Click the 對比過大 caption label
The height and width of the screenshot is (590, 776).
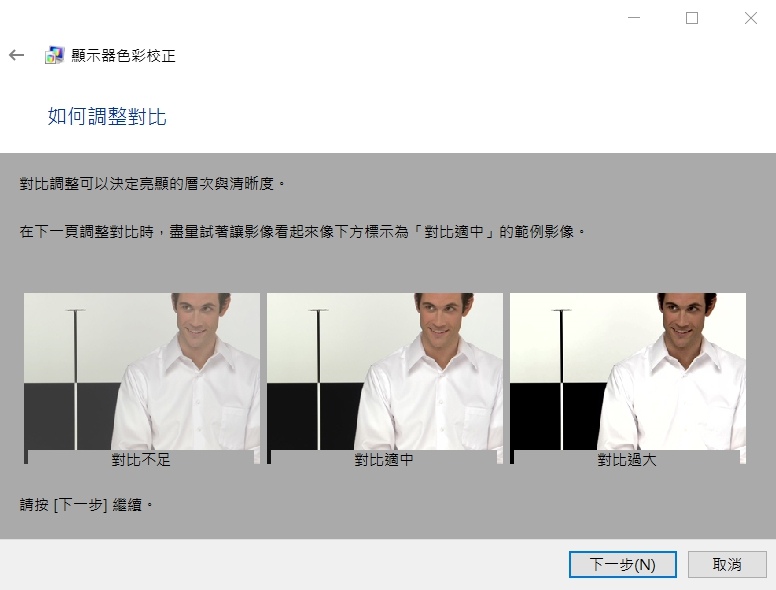click(627, 460)
